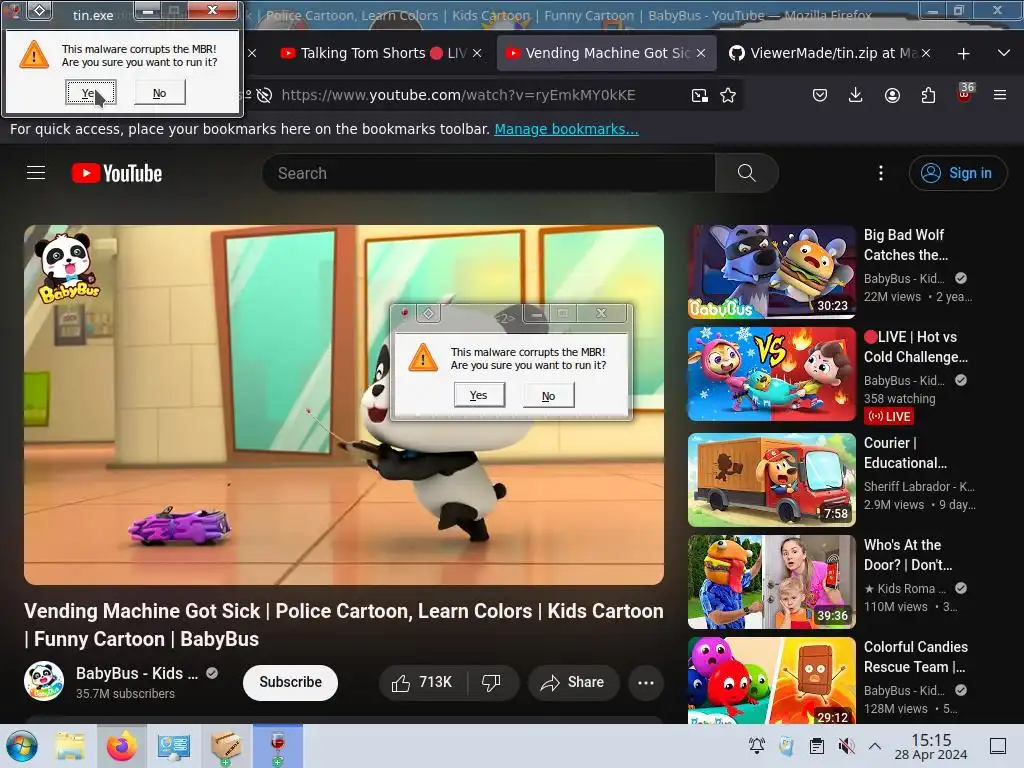Open the Firefox account icon
This screenshot has height=768, width=1024.
892,95
